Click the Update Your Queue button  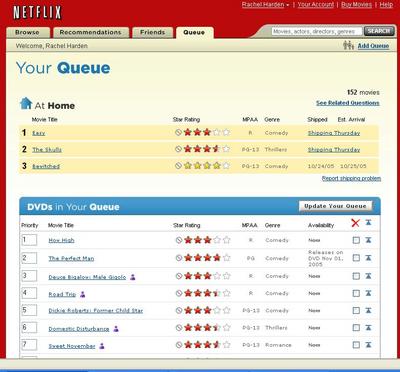tap(335, 206)
